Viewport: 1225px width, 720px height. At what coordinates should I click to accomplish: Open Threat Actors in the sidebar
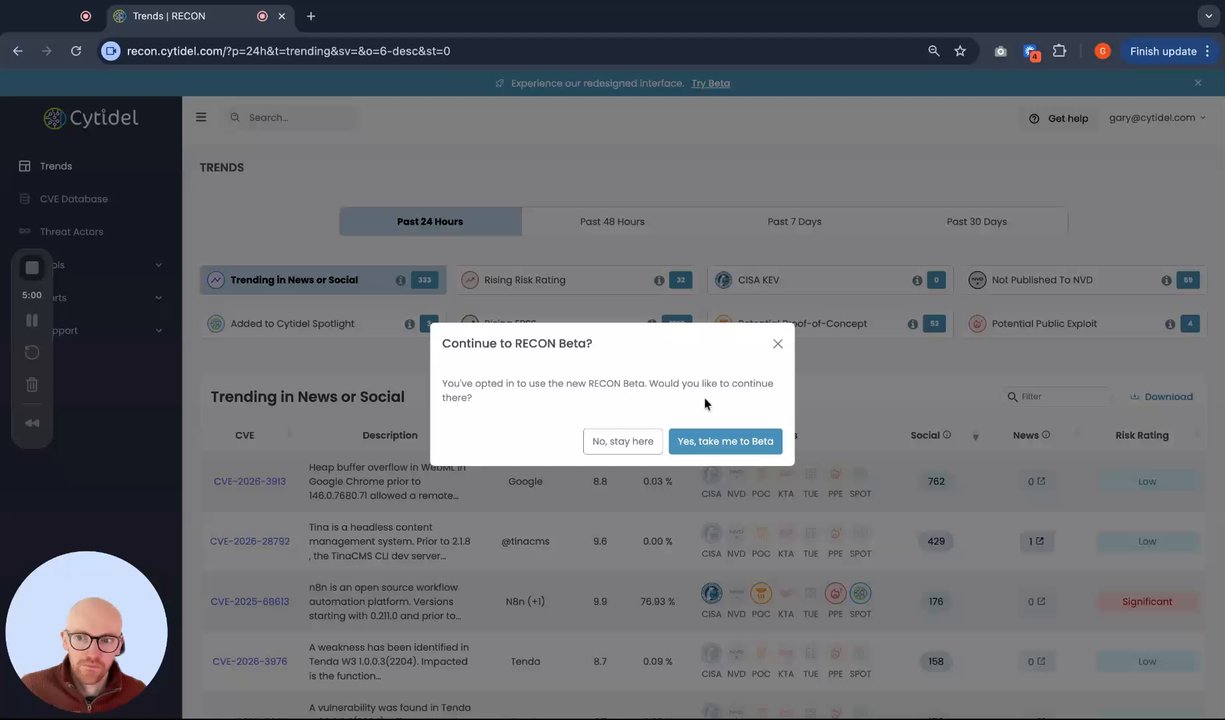[x=71, y=232]
